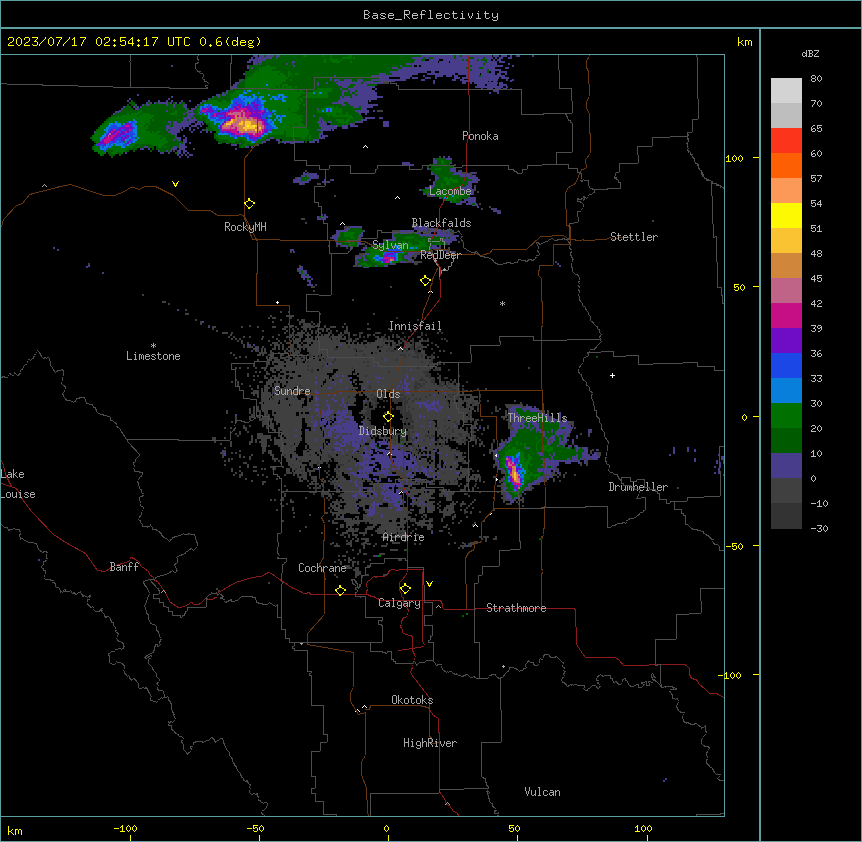862x842 pixels.
Task: Click the storm echo over Sylvan
Action: (x=388, y=257)
